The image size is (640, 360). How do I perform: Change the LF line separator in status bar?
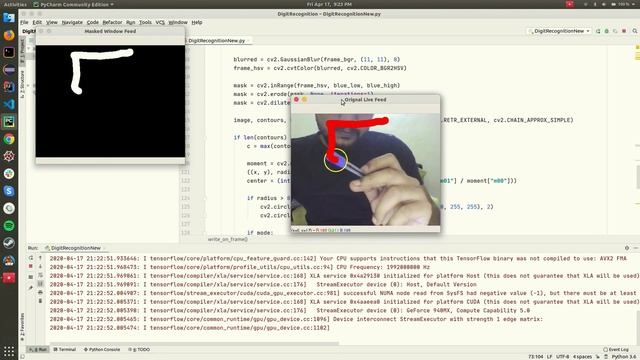[549, 357]
